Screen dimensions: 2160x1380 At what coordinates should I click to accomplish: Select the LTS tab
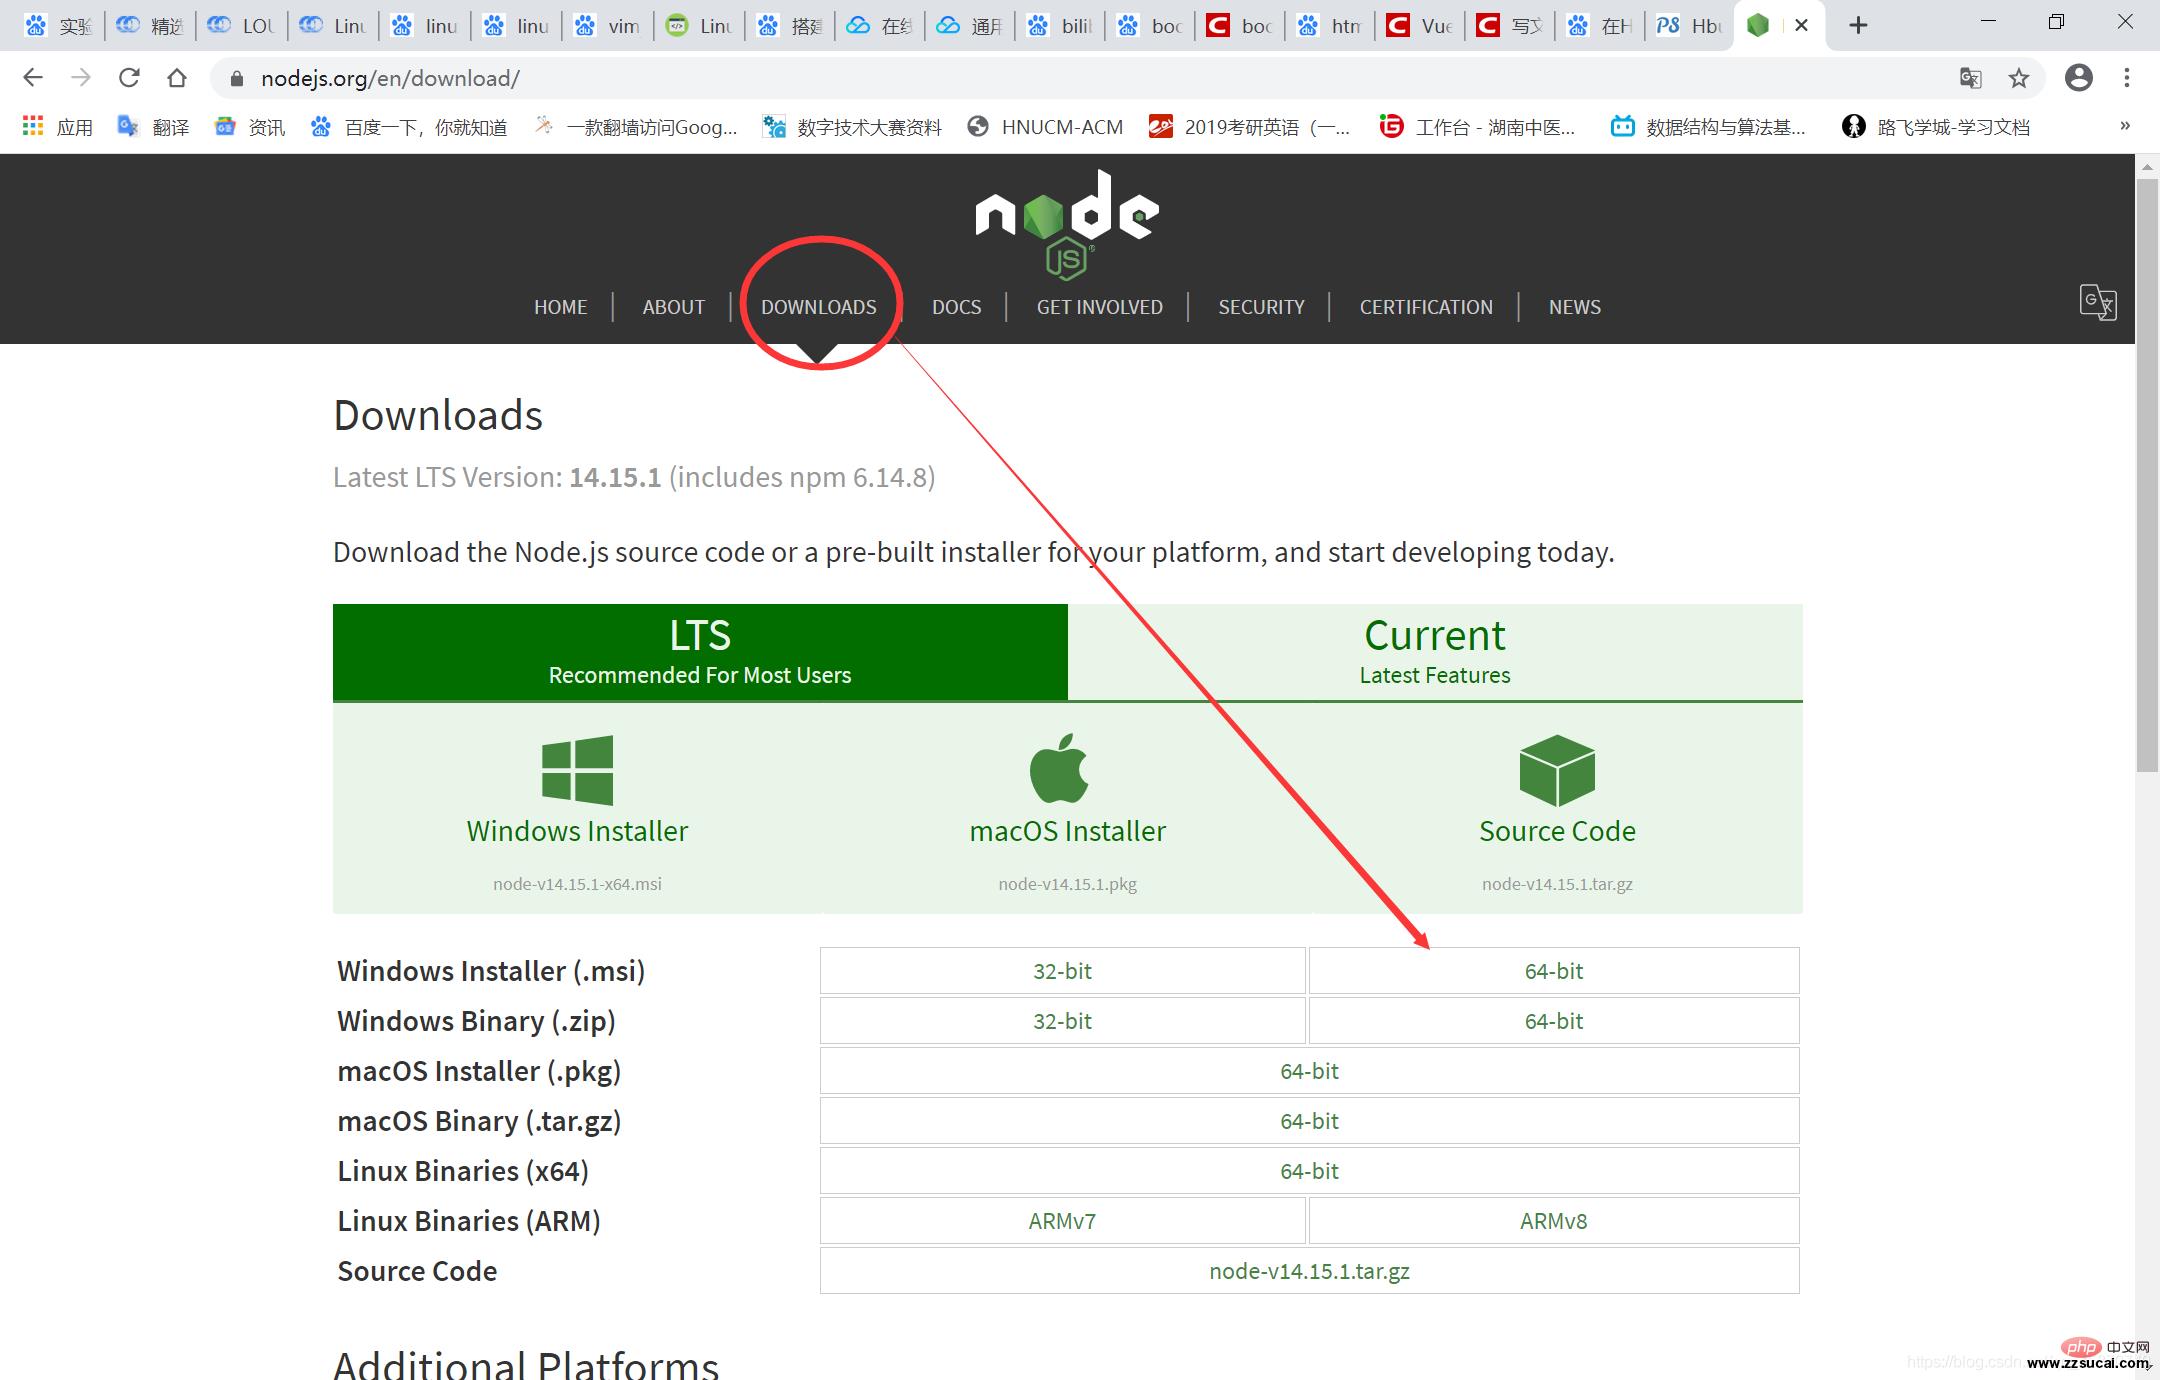tap(697, 650)
